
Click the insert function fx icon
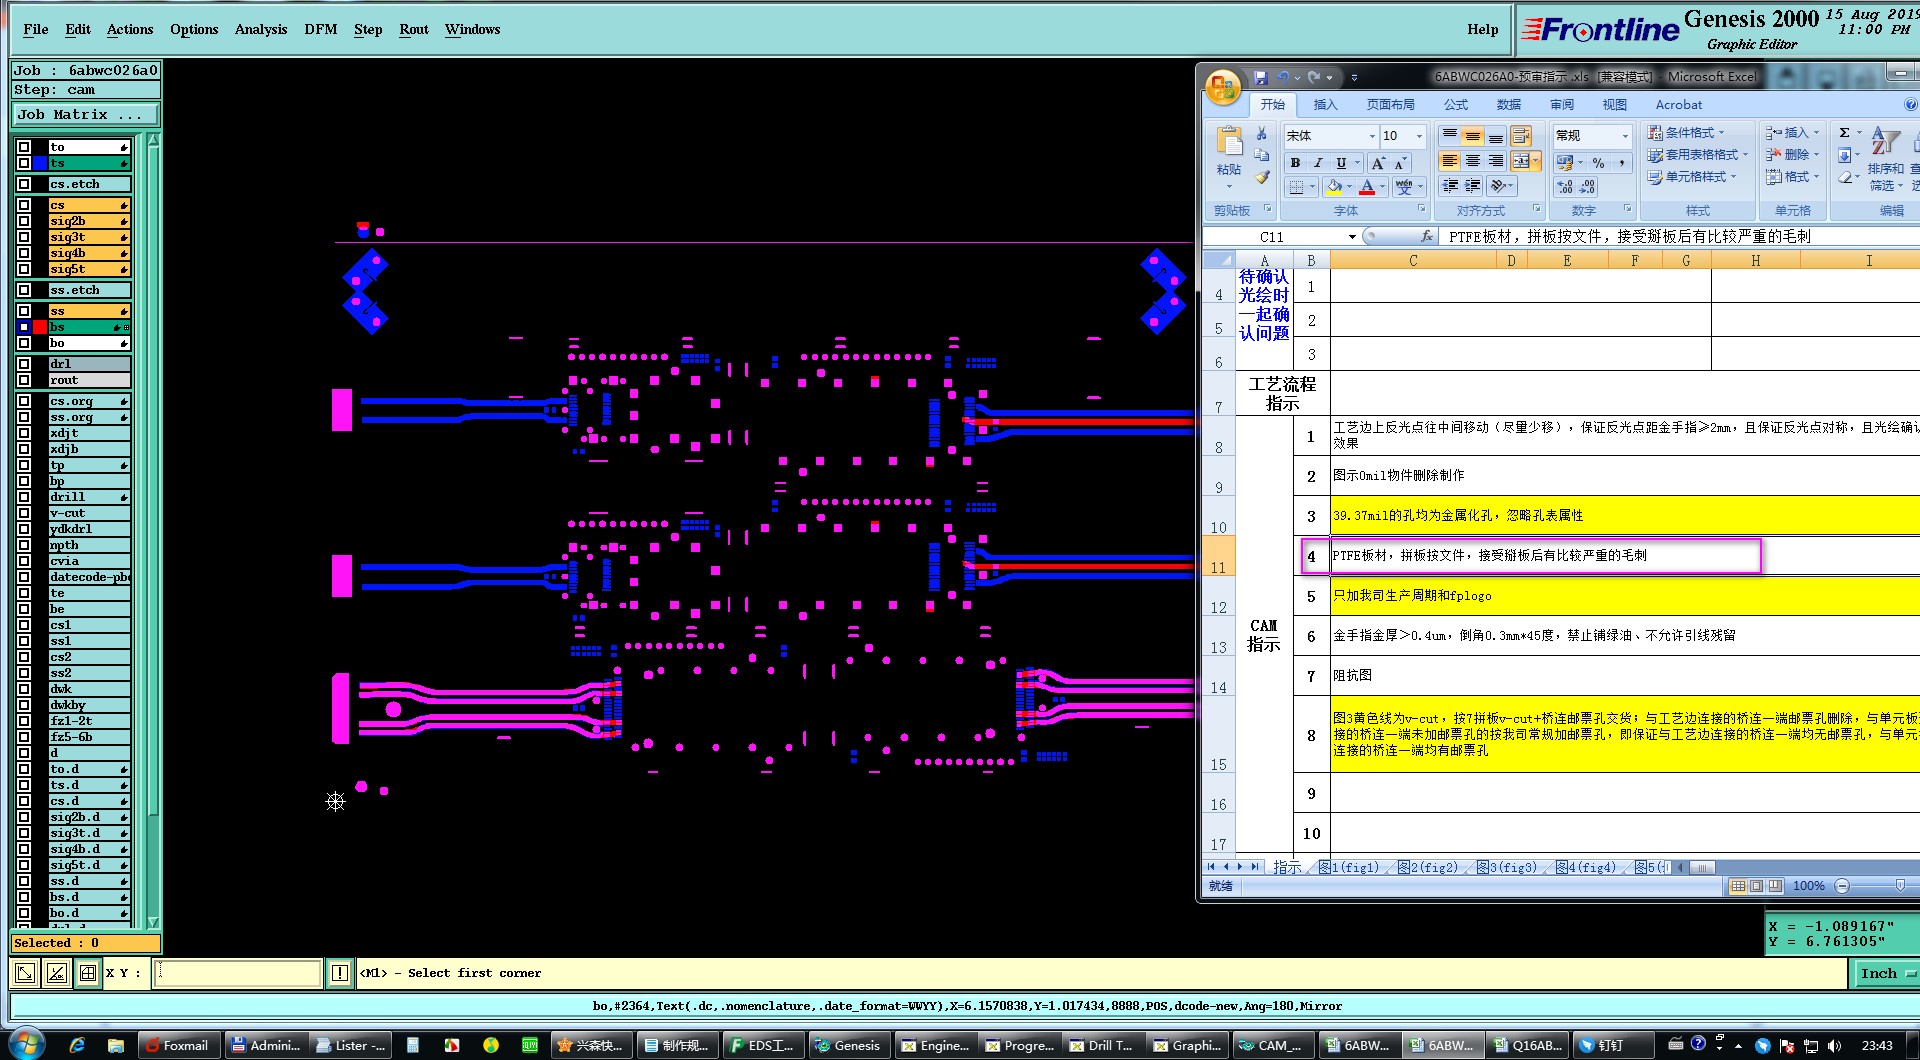pos(1427,236)
